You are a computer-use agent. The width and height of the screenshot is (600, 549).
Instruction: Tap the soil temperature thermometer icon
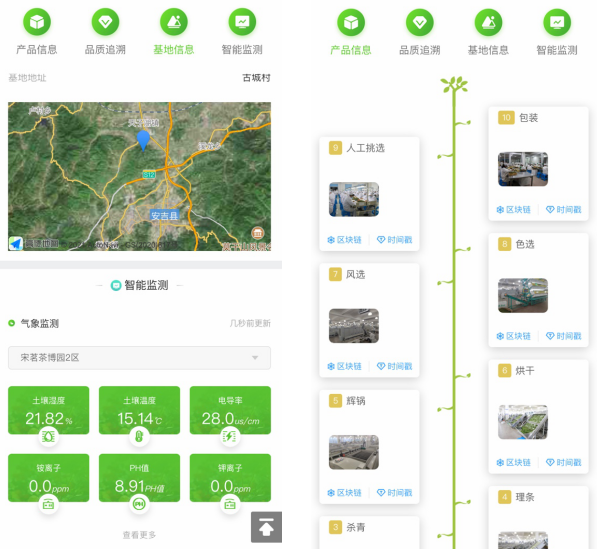(x=139, y=437)
